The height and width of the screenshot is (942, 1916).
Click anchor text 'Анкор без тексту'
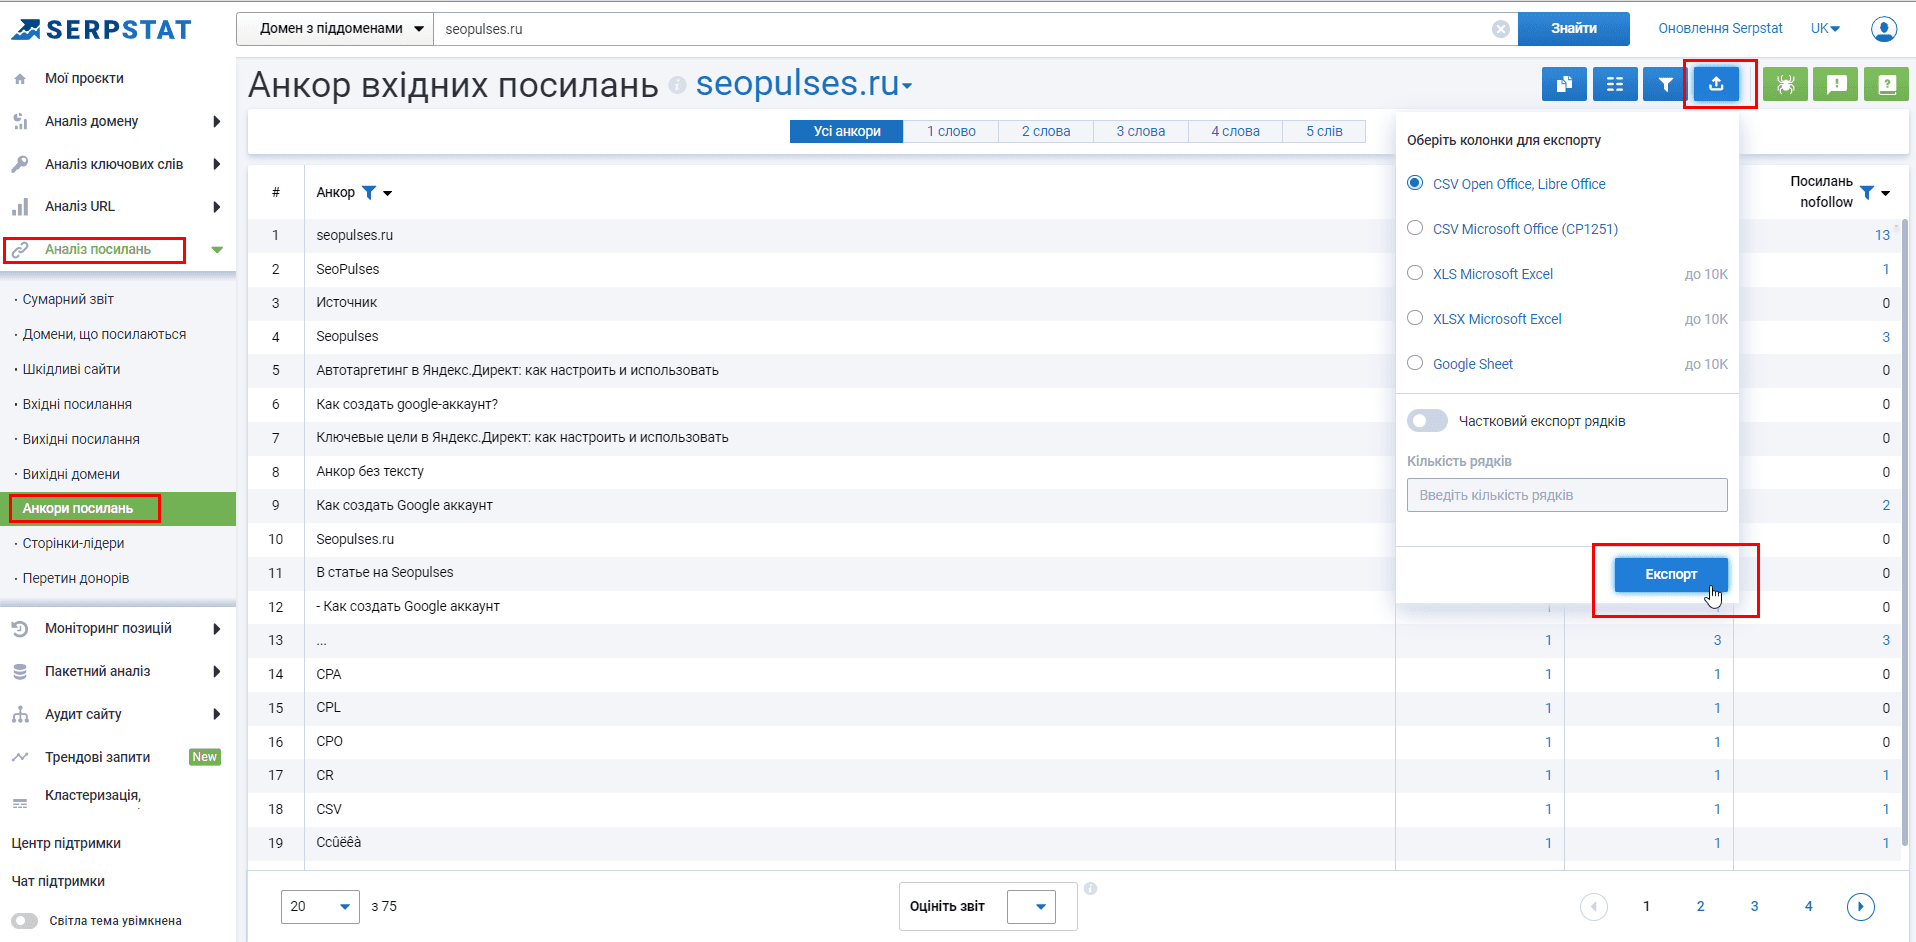[370, 471]
